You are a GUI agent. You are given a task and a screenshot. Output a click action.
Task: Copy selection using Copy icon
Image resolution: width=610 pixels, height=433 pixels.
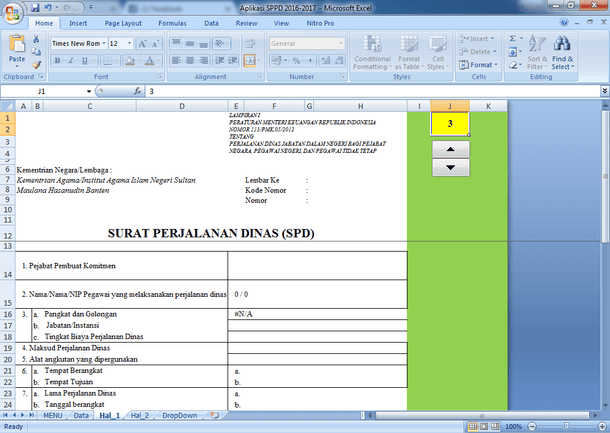[x=36, y=52]
